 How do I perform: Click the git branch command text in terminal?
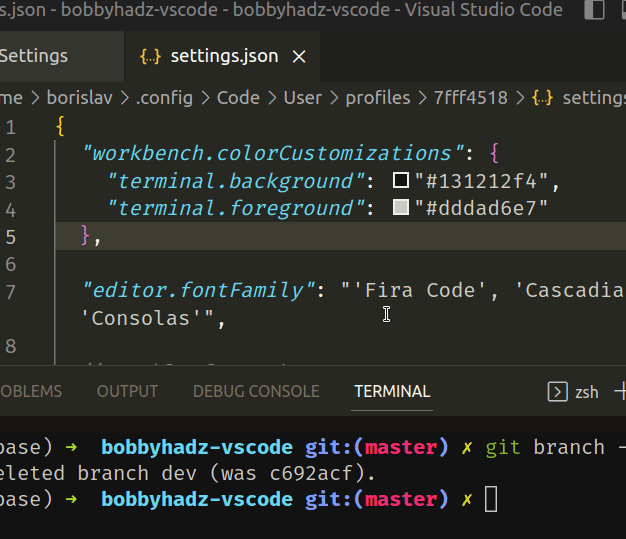coord(555,447)
